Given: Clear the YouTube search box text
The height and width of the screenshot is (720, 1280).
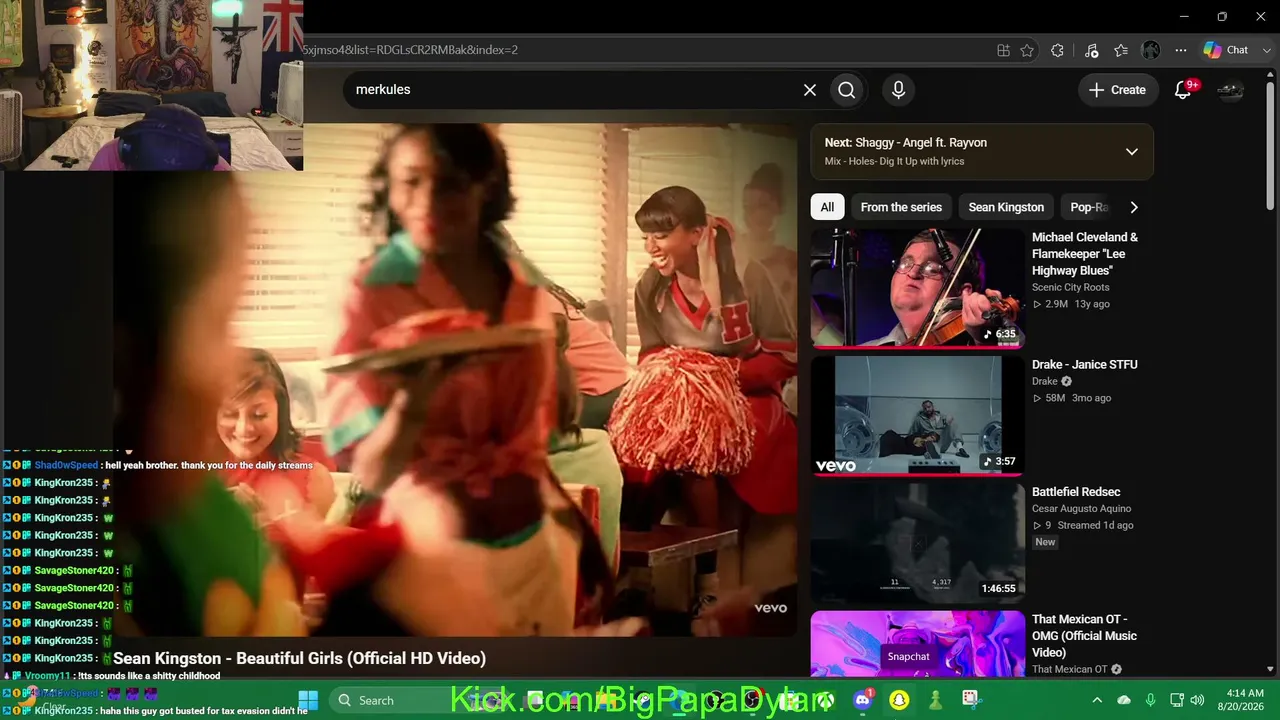Looking at the screenshot, I should pyautogui.click(x=810, y=90).
